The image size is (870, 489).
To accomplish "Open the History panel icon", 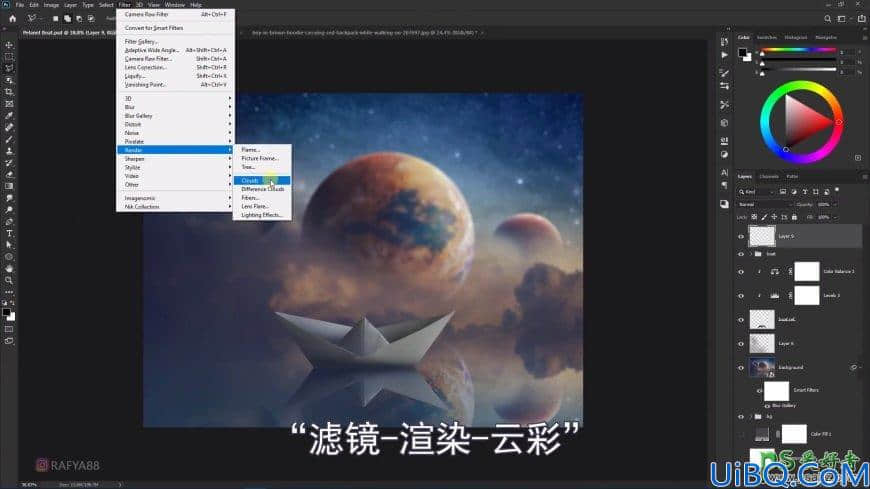I will [724, 42].
